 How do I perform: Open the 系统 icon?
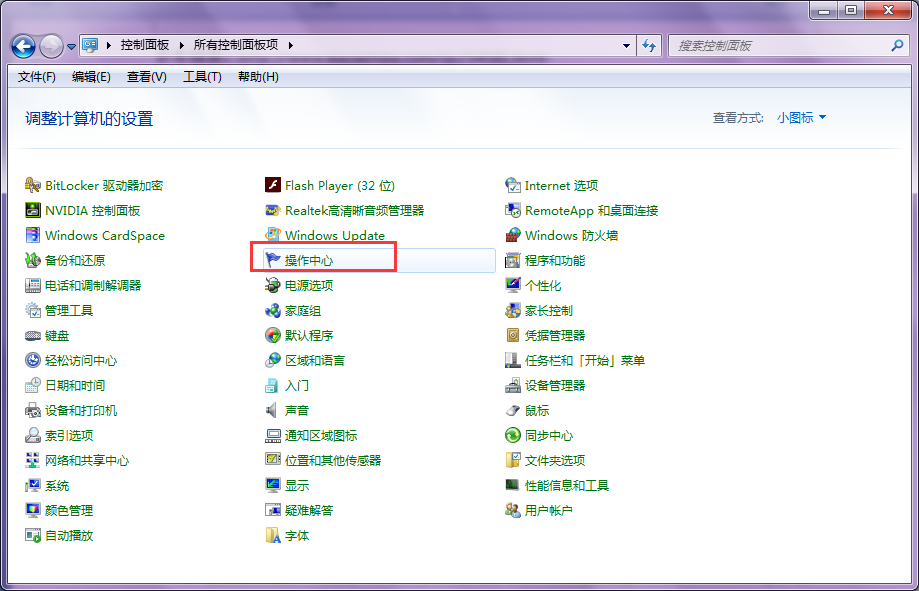pyautogui.click(x=32, y=485)
